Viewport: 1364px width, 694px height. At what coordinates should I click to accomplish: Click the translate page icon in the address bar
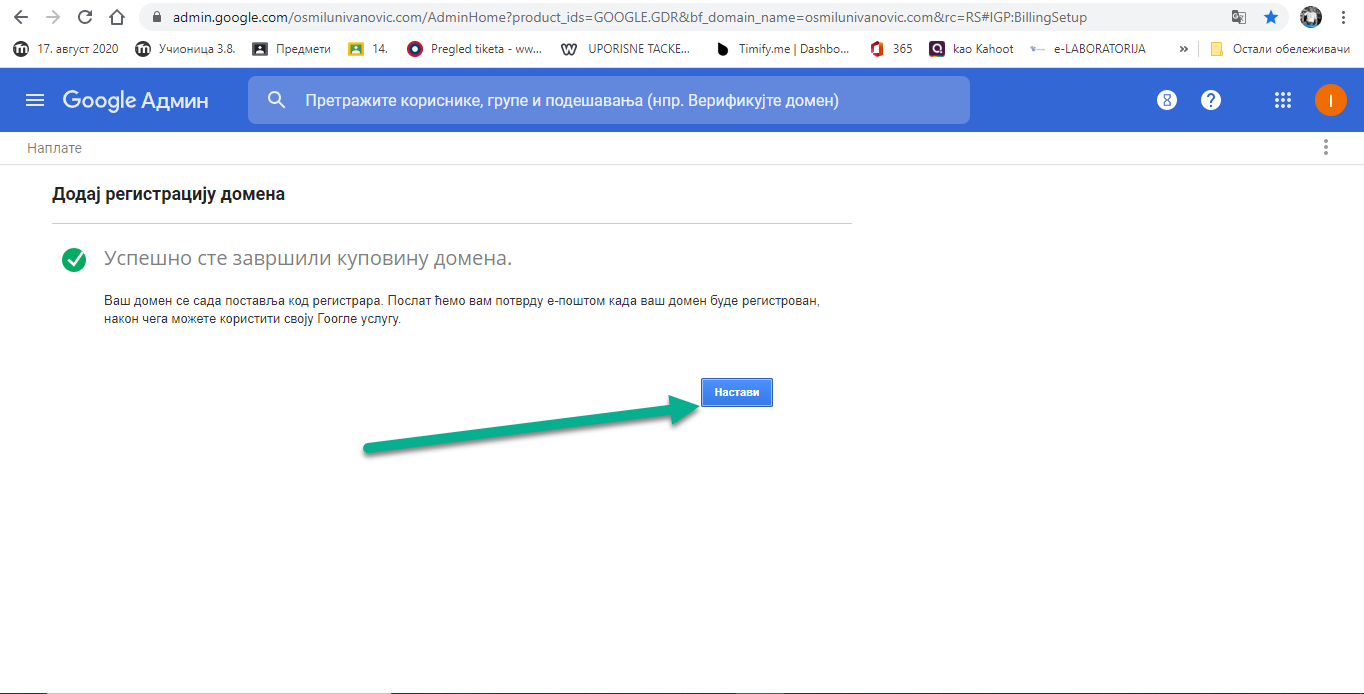pos(1239,17)
